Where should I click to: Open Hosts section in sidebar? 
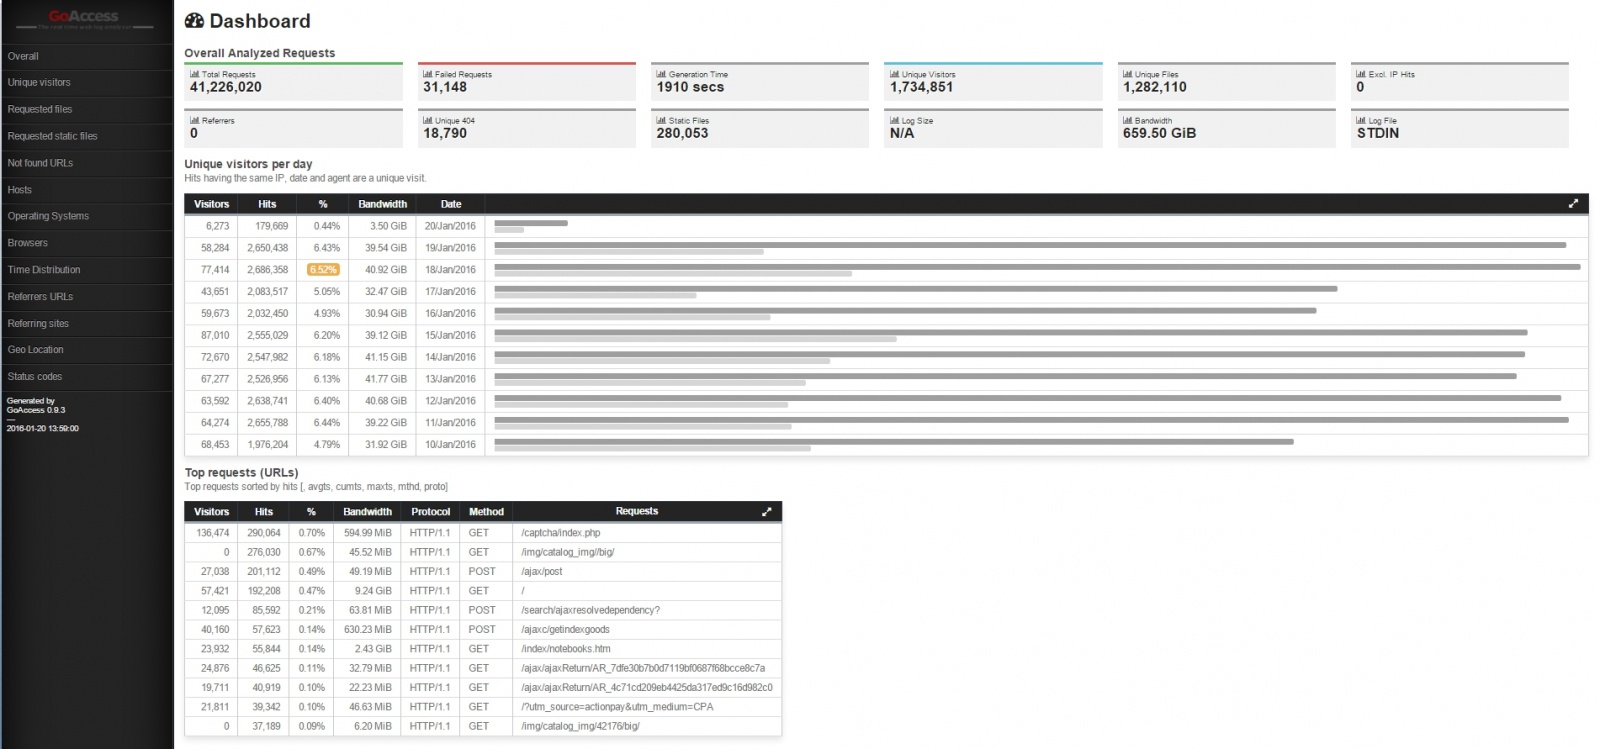87,190
